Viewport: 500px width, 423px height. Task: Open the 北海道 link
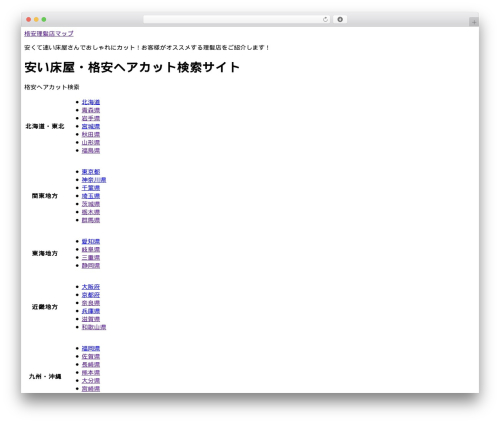[x=91, y=102]
